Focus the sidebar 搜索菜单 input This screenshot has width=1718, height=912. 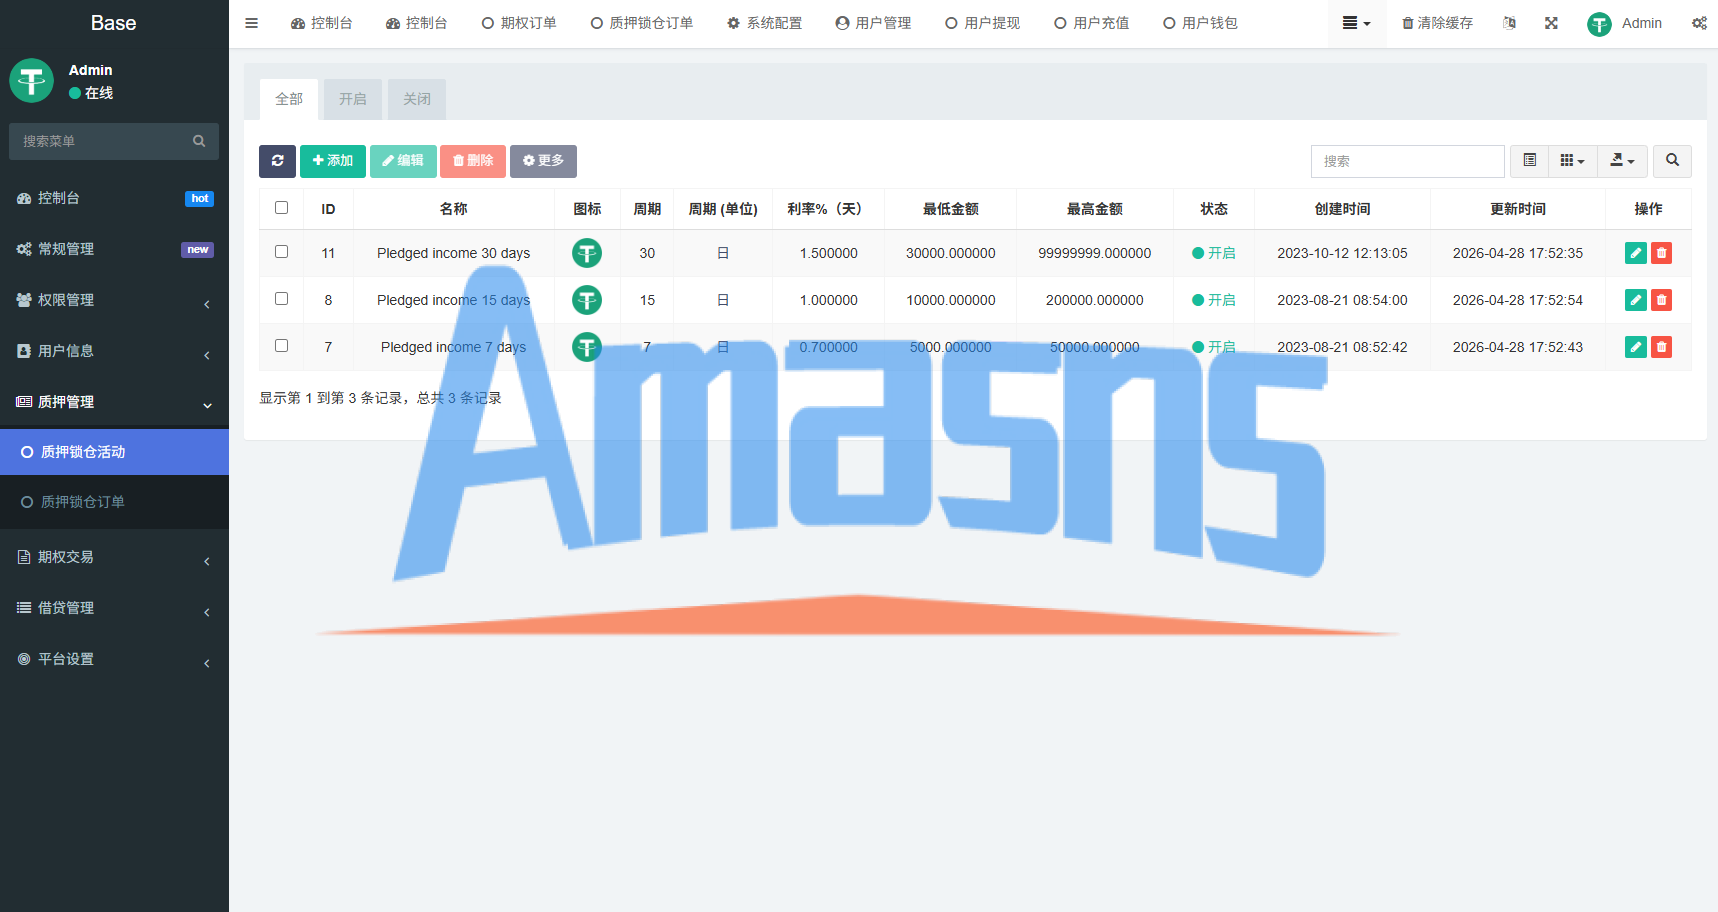tap(100, 141)
